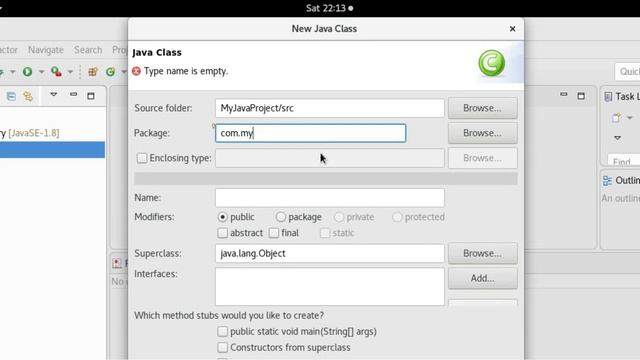
Task: Click the Task List panel icon
Action: (608, 96)
